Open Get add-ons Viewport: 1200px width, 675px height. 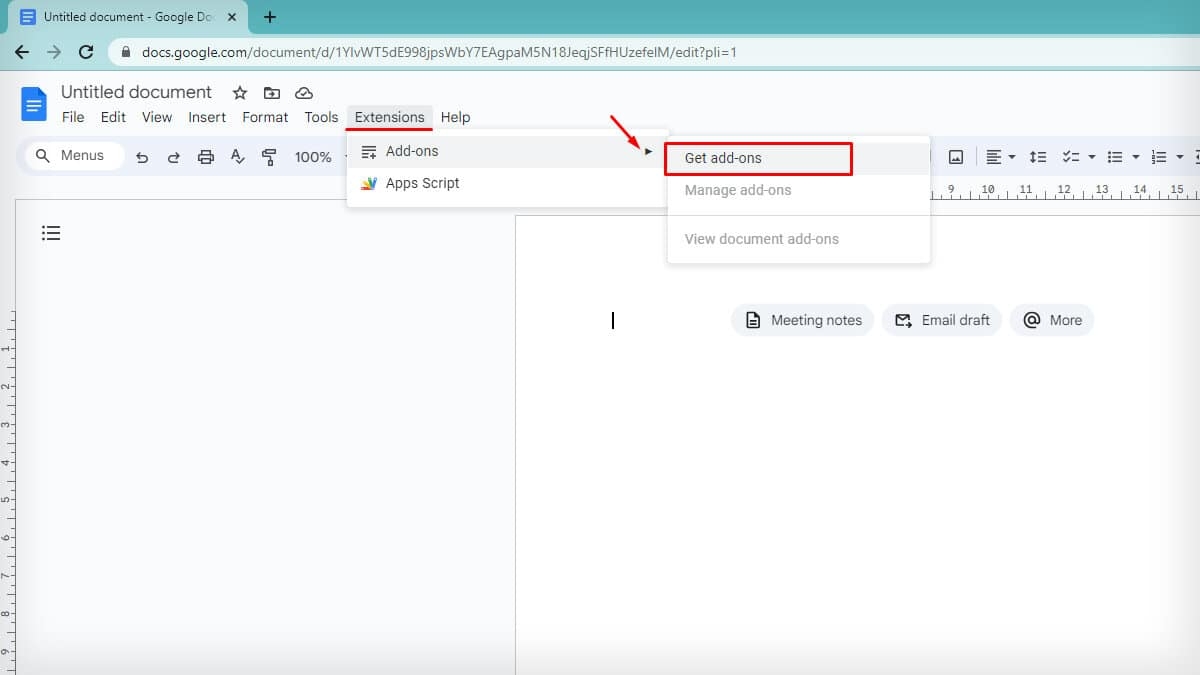point(721,158)
